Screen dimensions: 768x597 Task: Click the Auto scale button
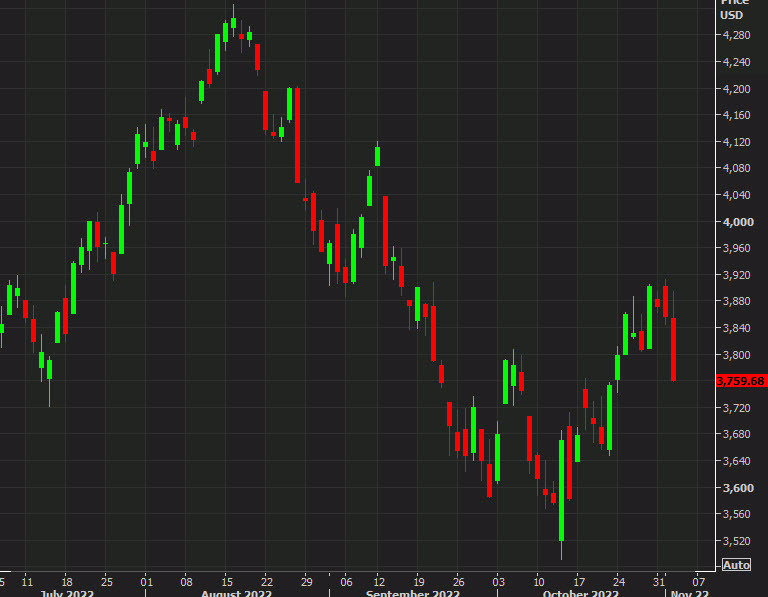point(737,565)
